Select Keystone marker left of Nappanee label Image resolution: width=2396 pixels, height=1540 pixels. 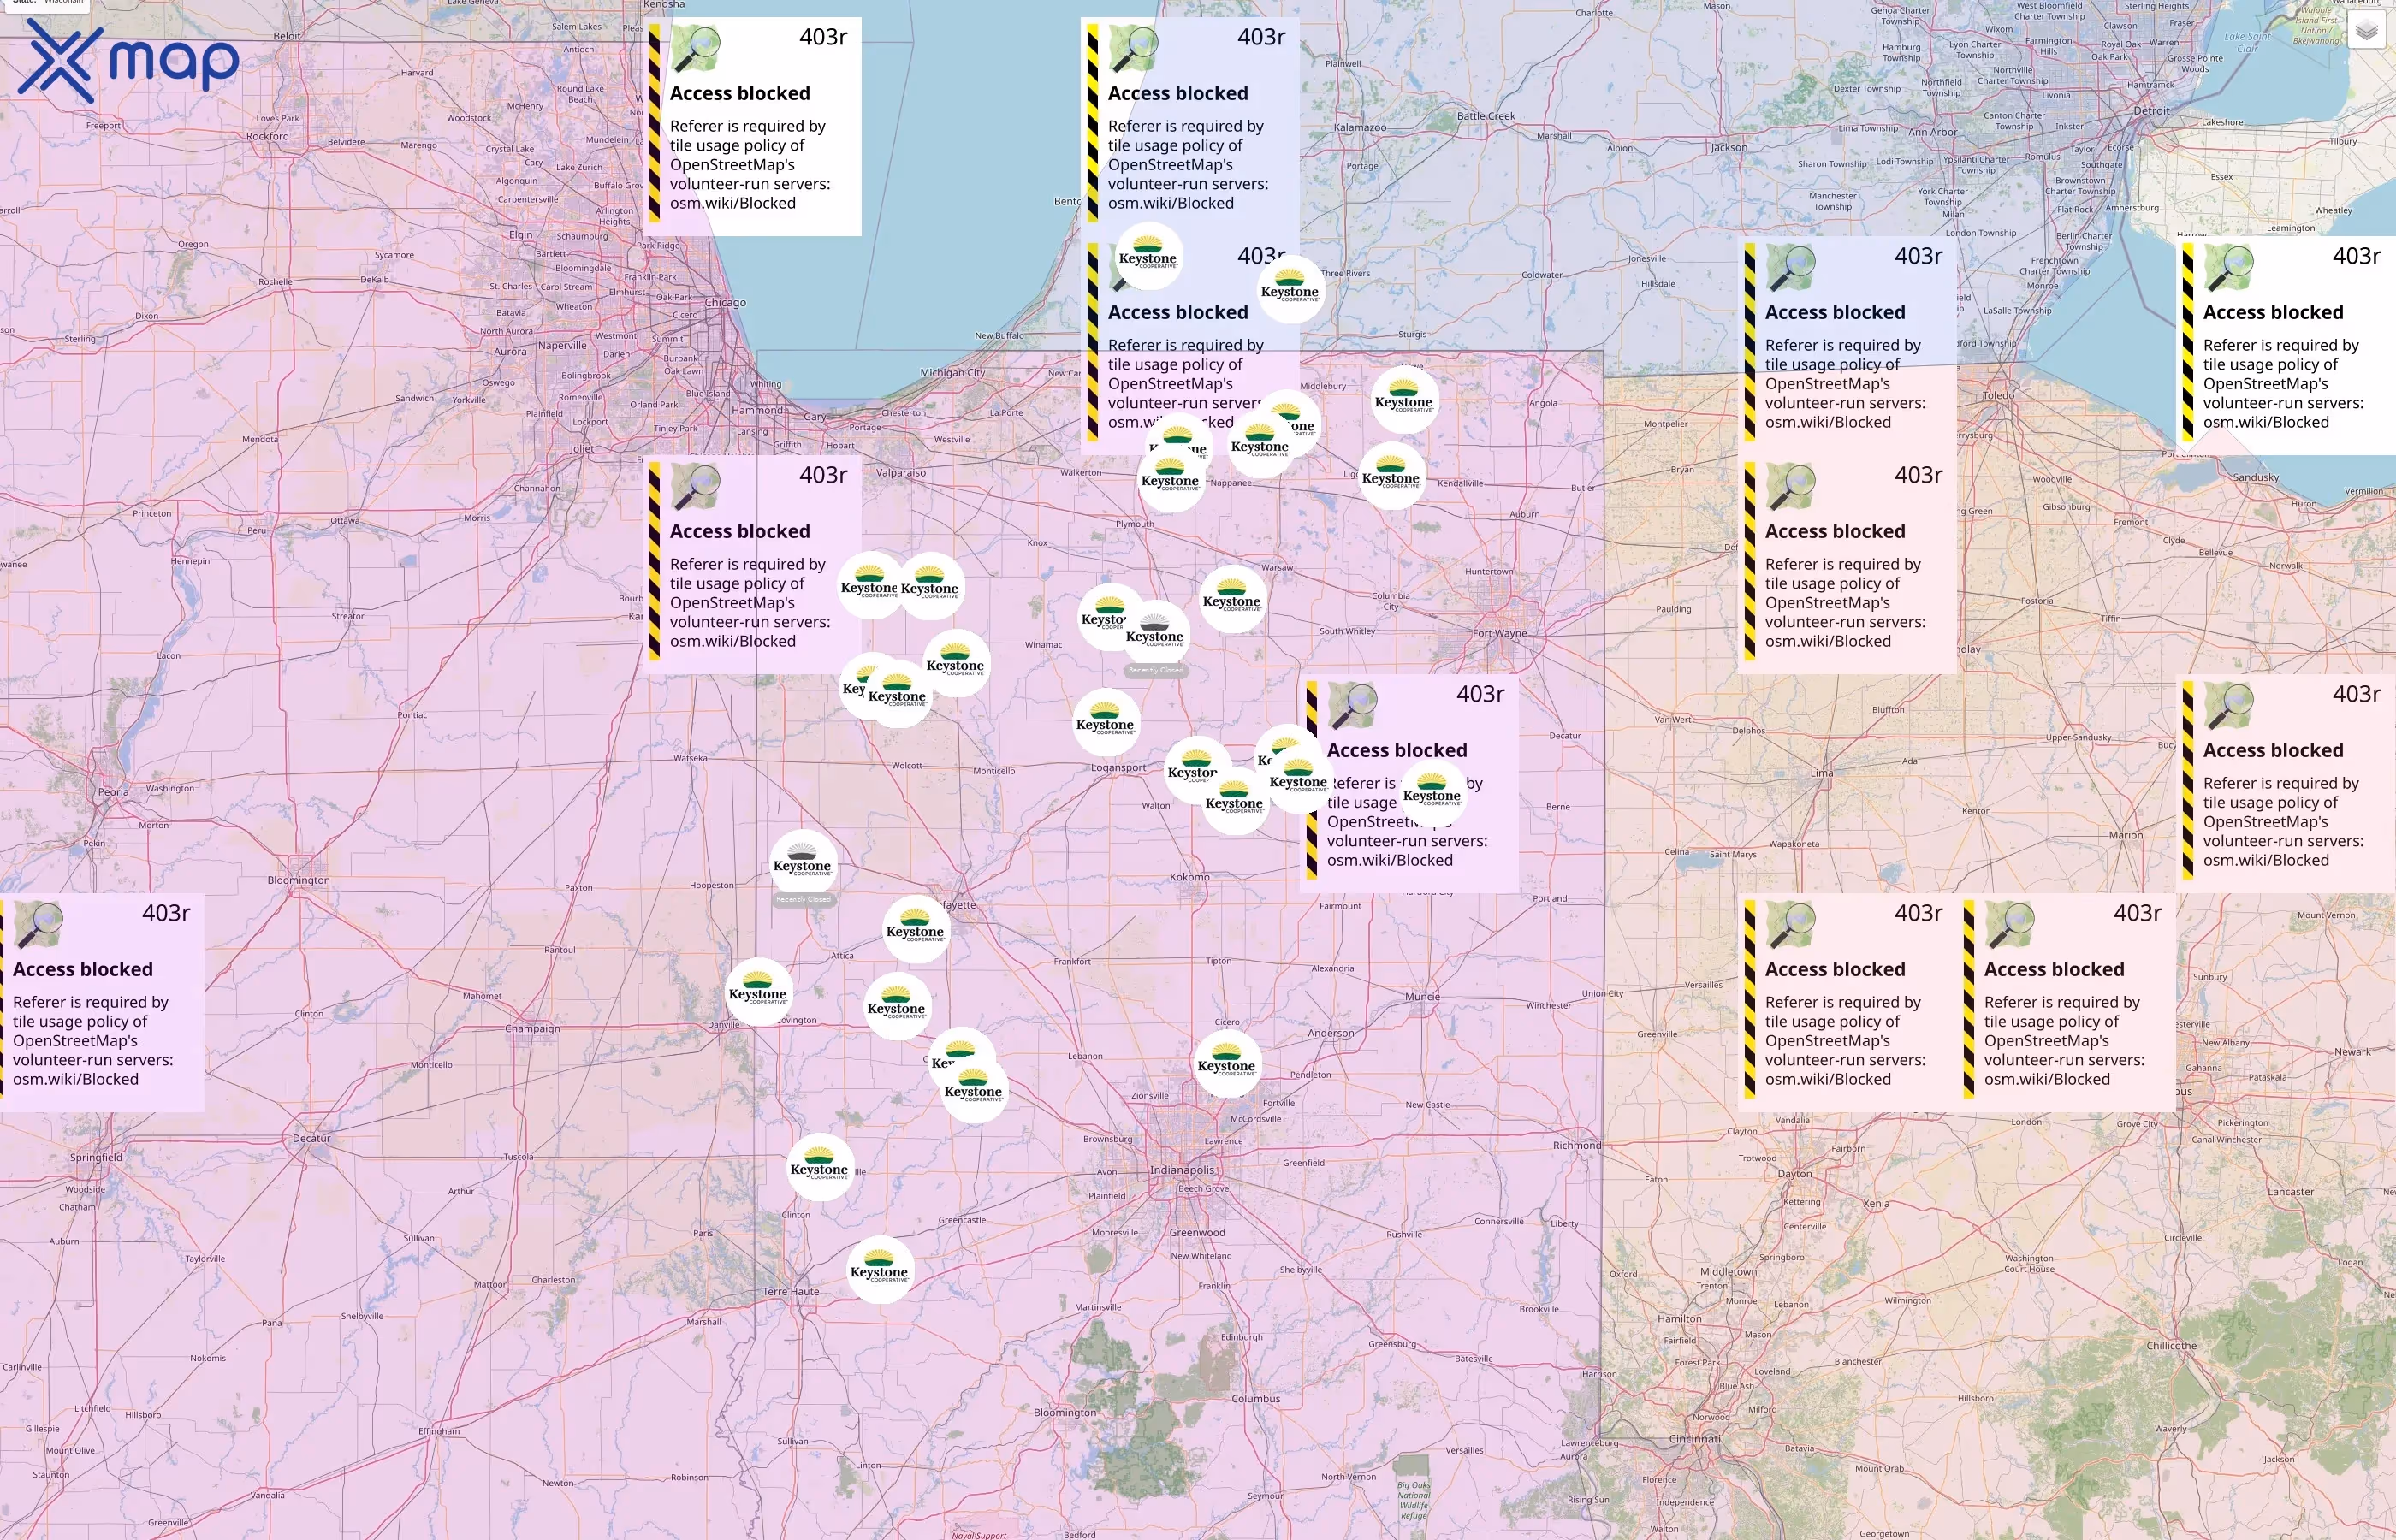[x=1170, y=479]
